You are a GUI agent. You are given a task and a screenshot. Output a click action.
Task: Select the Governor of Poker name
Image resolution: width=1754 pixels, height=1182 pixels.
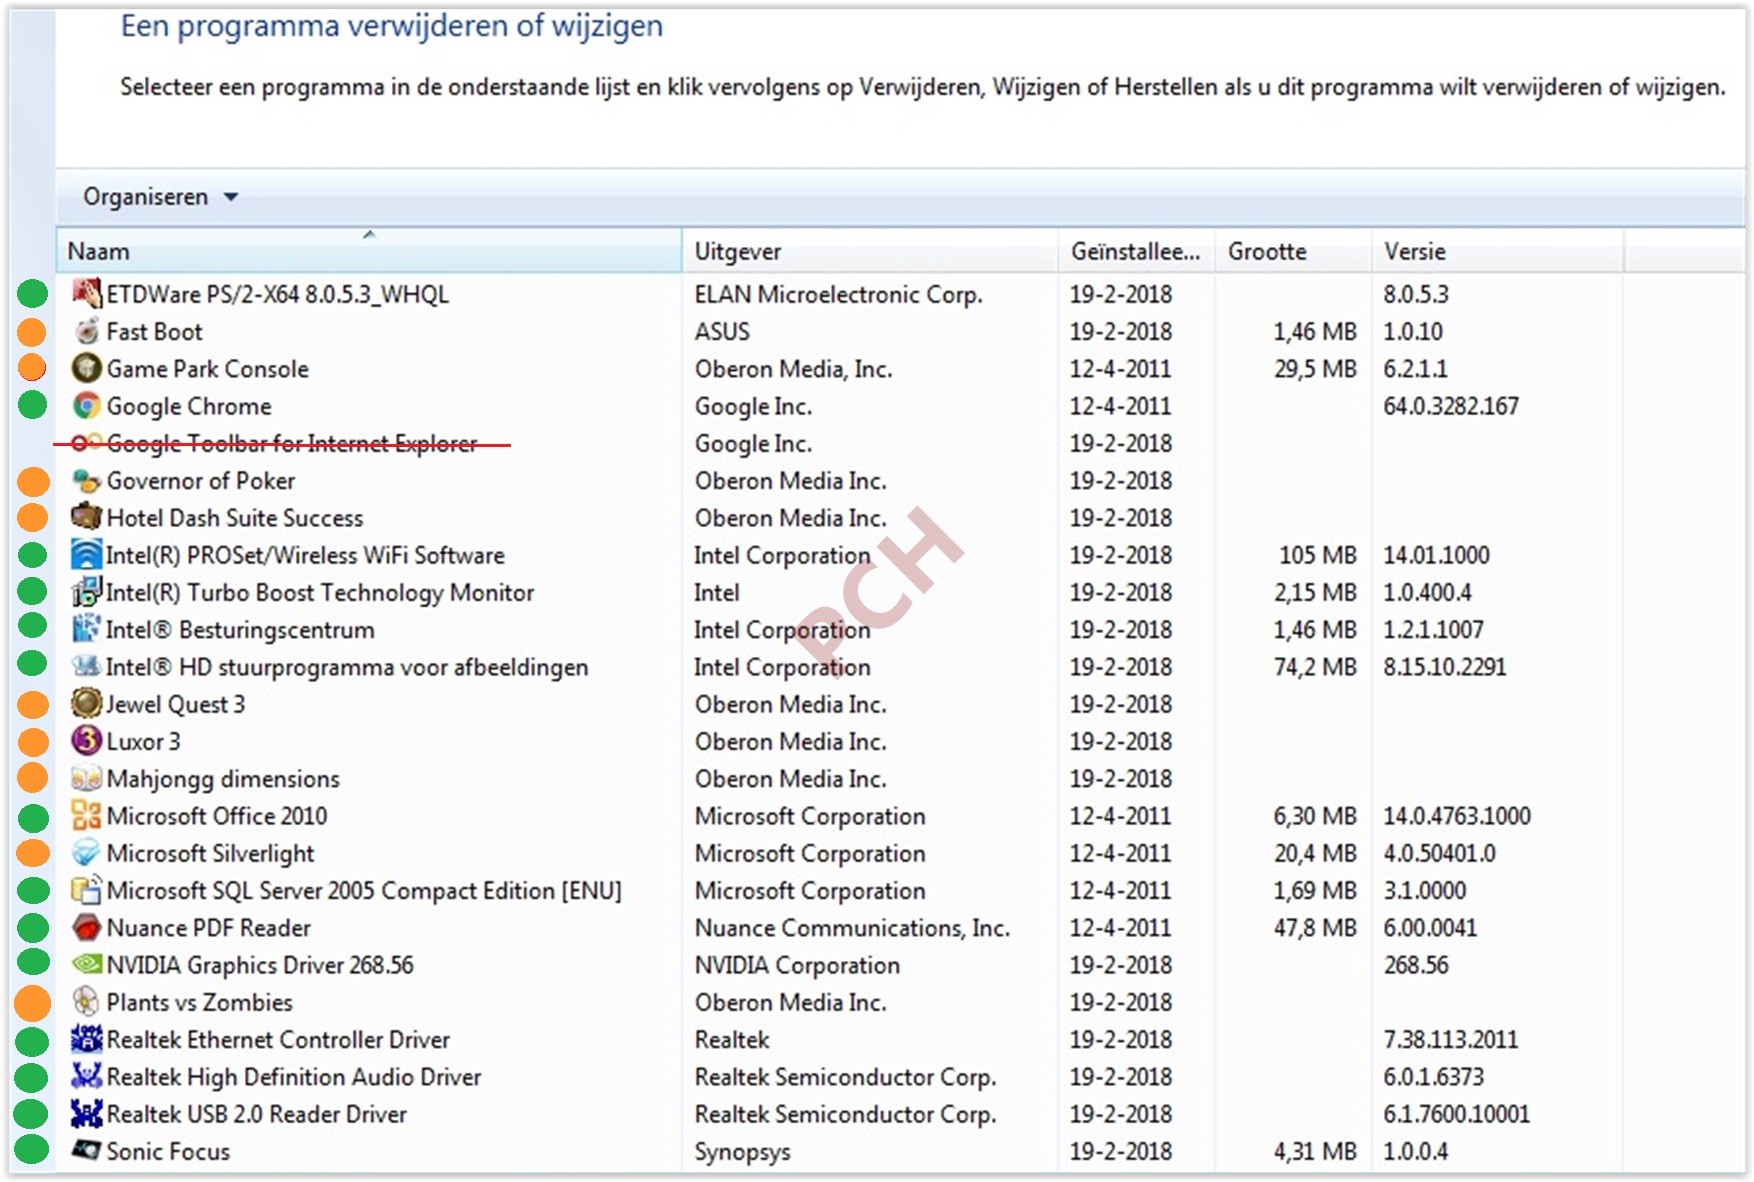[x=200, y=481]
